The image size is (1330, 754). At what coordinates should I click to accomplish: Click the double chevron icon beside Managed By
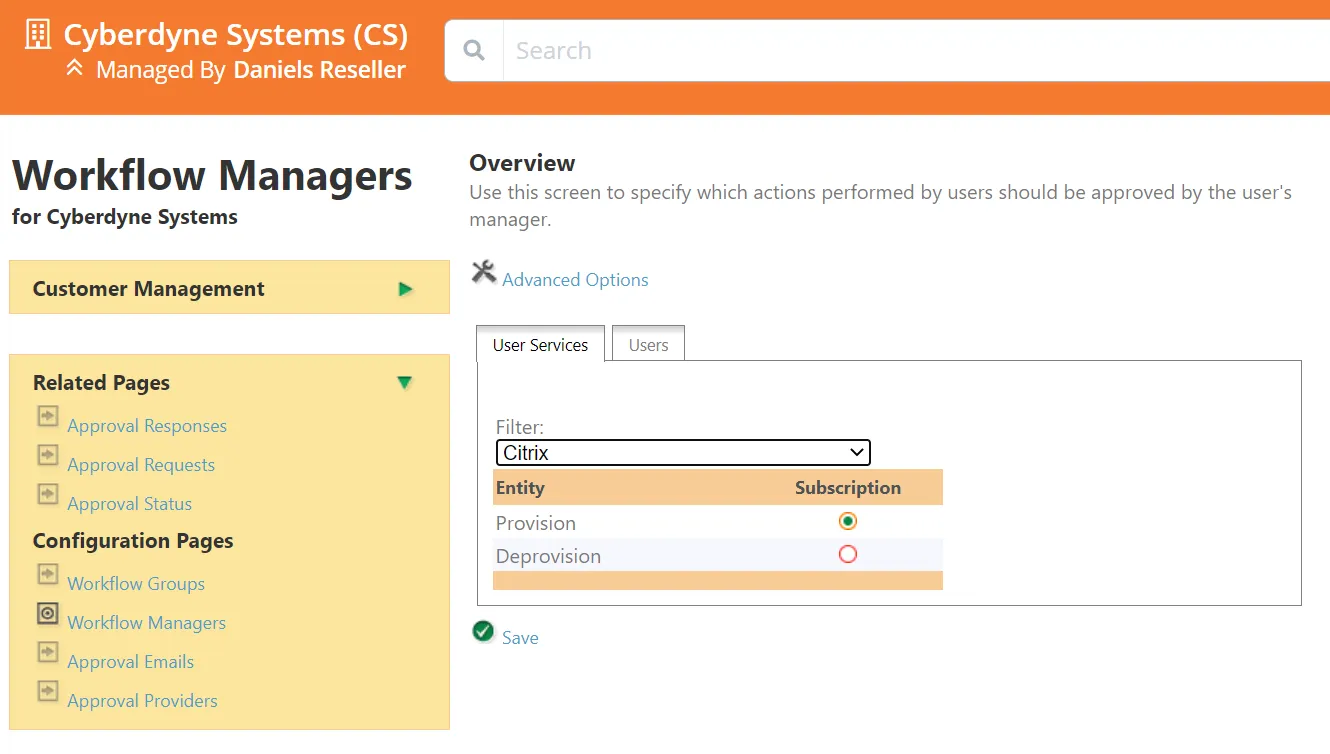point(74,69)
